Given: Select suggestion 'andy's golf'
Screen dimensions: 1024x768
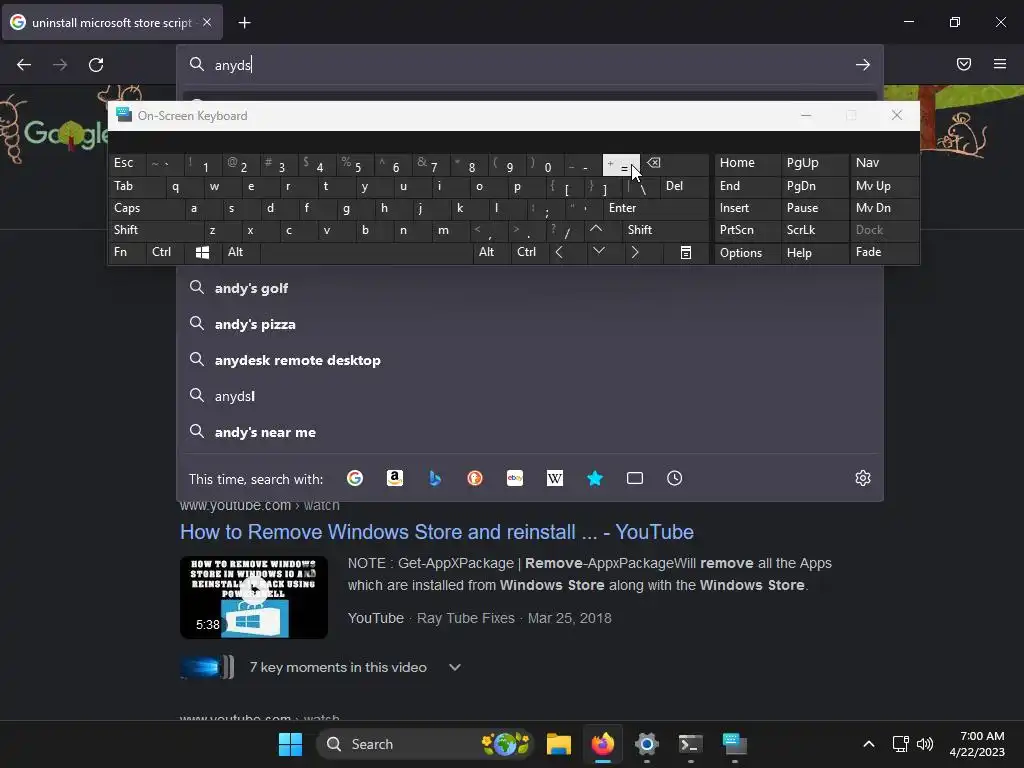Looking at the screenshot, I should (530, 288).
